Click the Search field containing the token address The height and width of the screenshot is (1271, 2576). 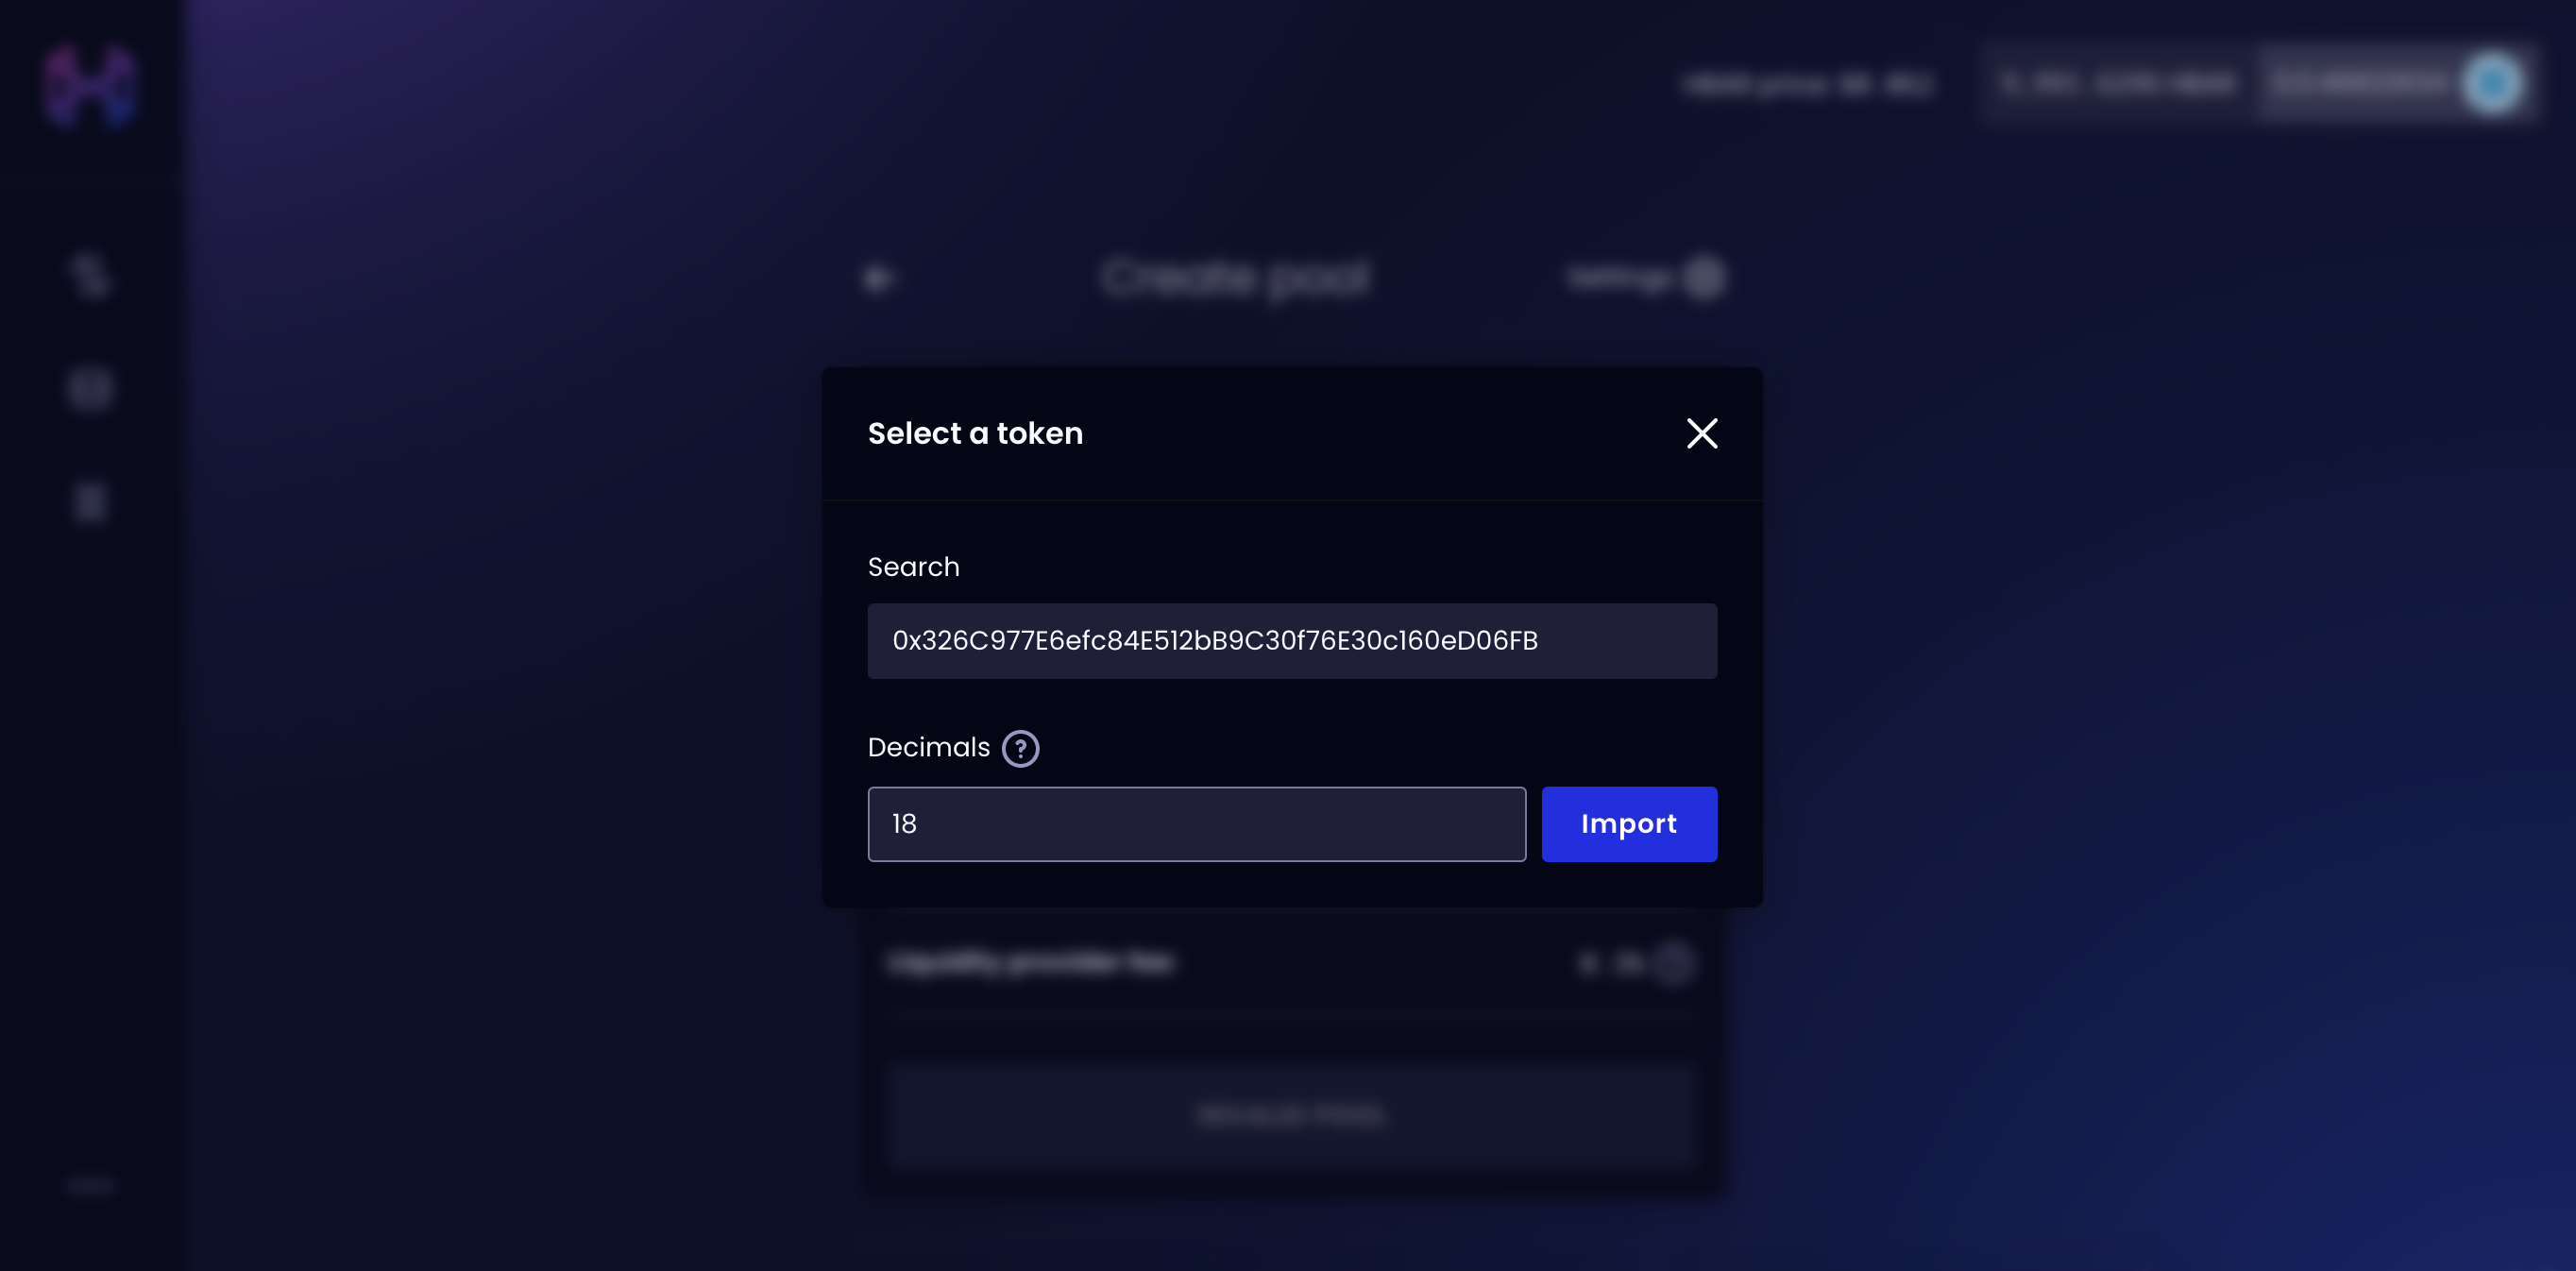(1291, 641)
